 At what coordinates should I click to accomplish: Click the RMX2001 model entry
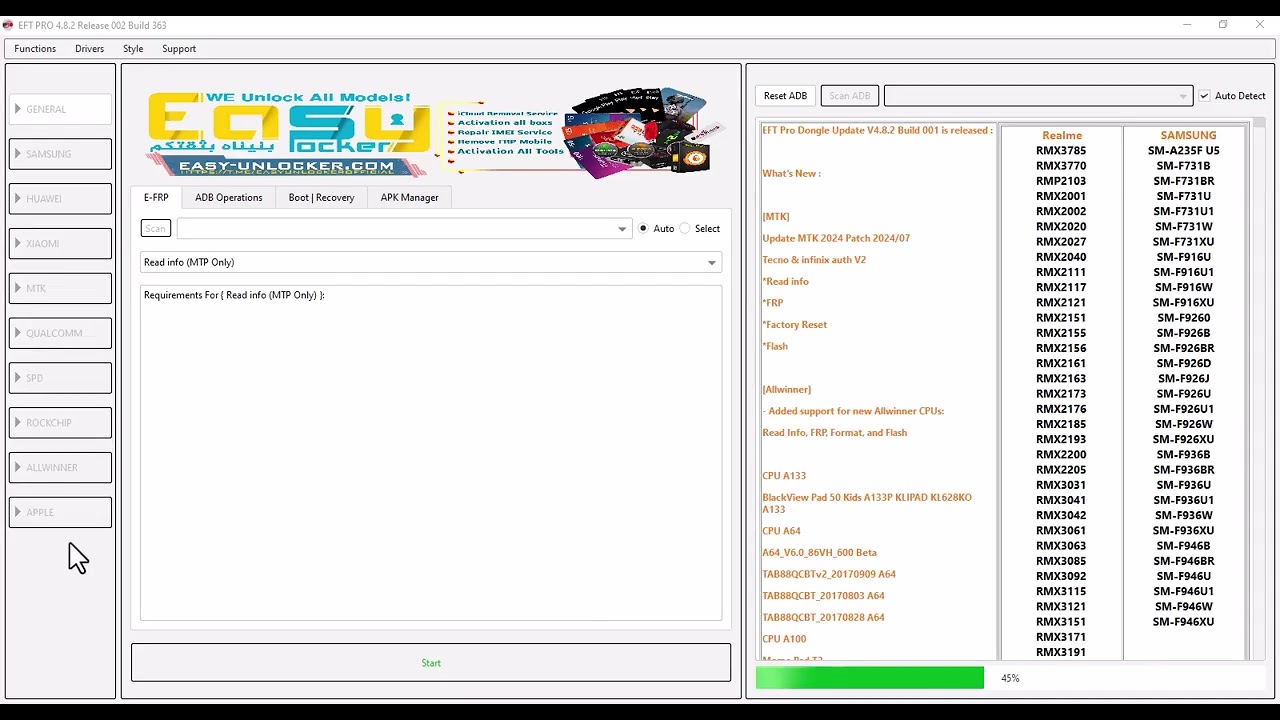point(1061,197)
